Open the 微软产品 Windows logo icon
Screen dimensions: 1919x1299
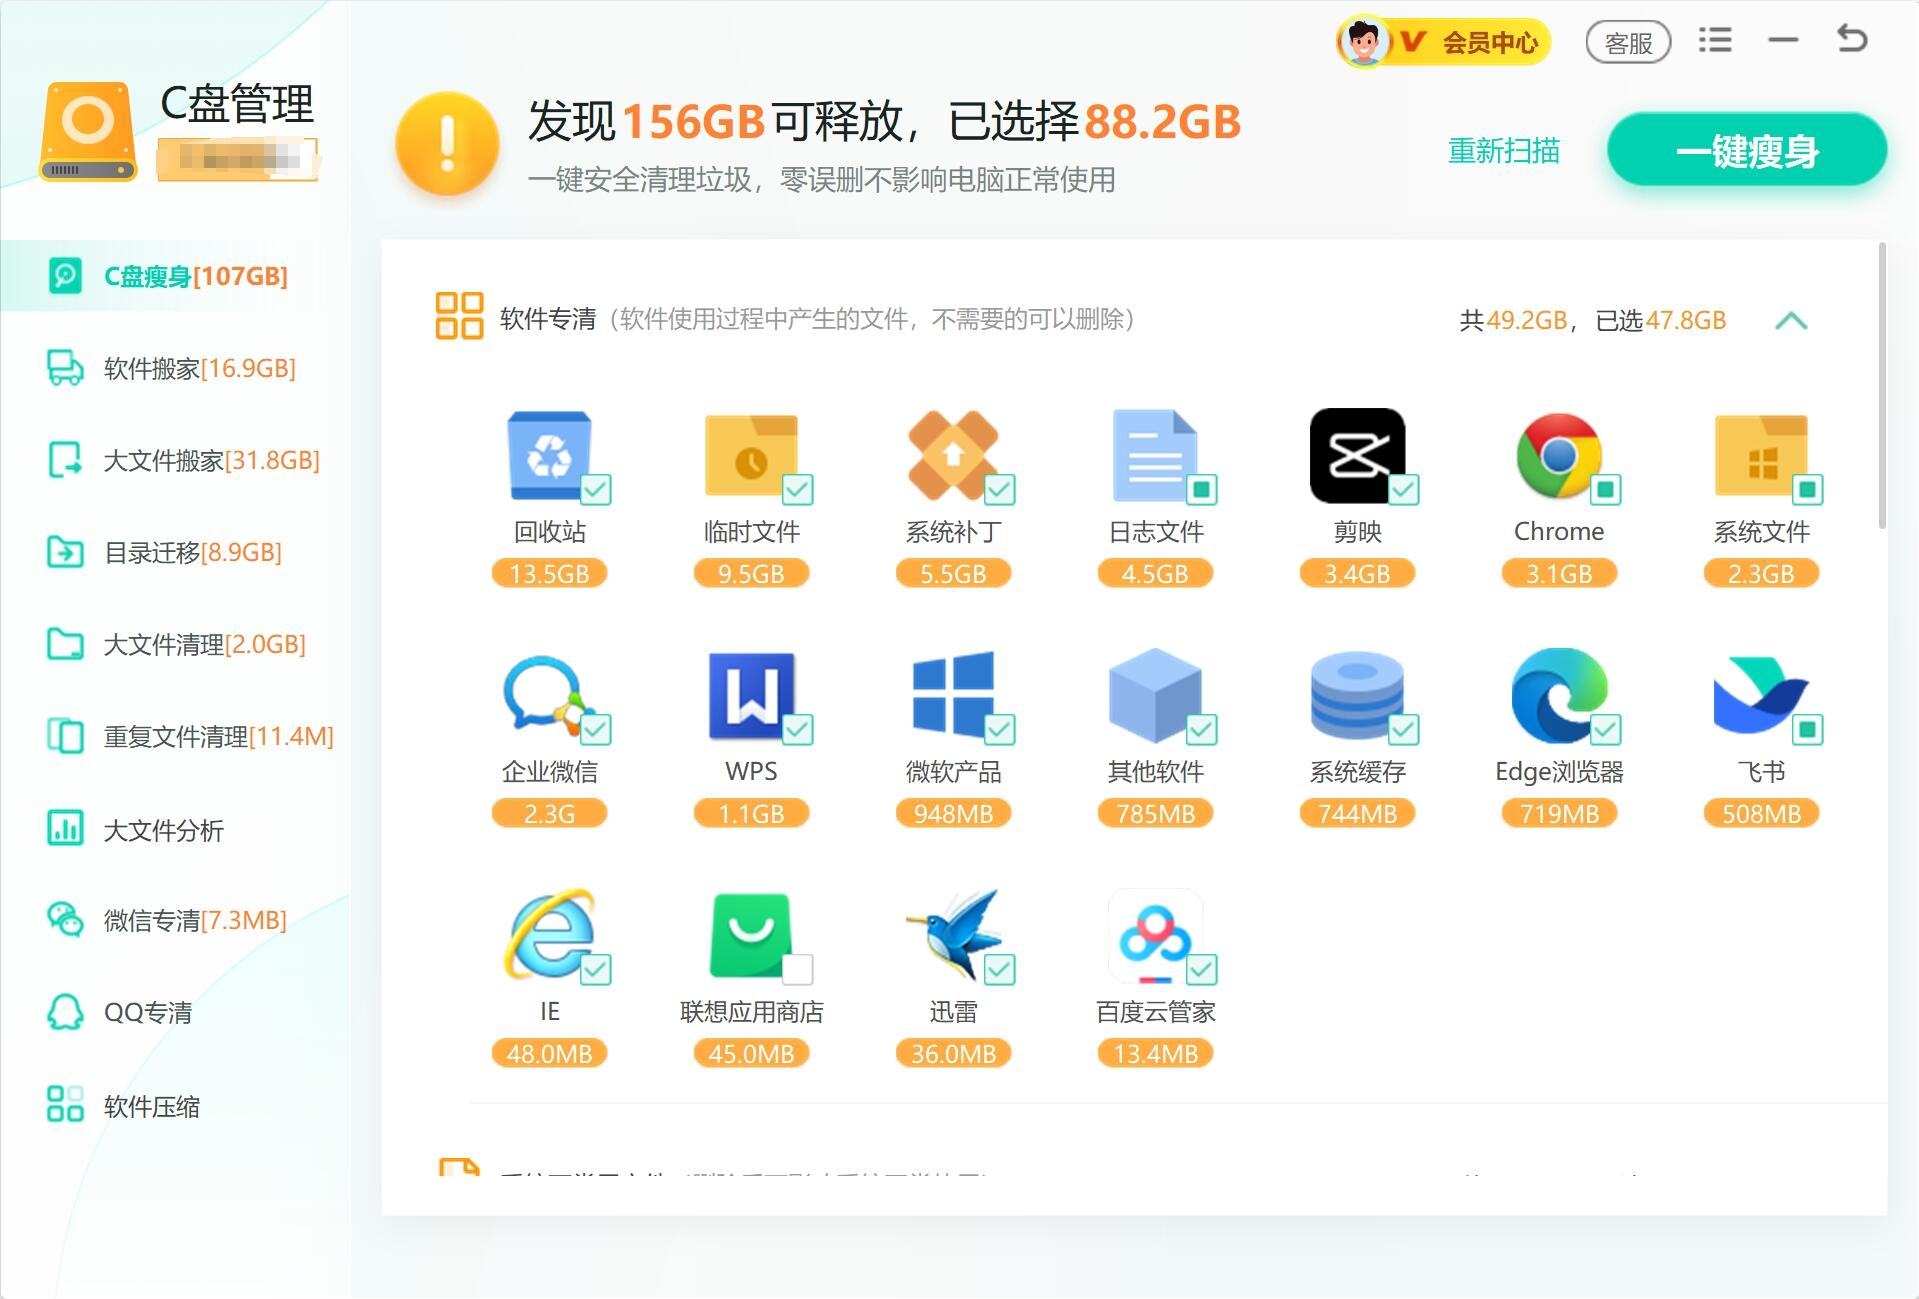pos(953,695)
